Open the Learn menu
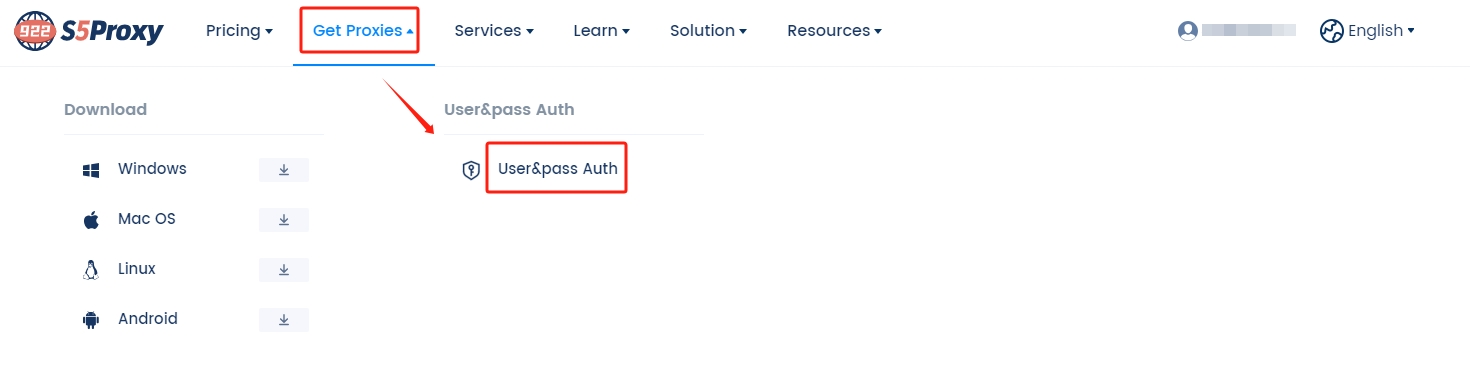 coord(601,31)
